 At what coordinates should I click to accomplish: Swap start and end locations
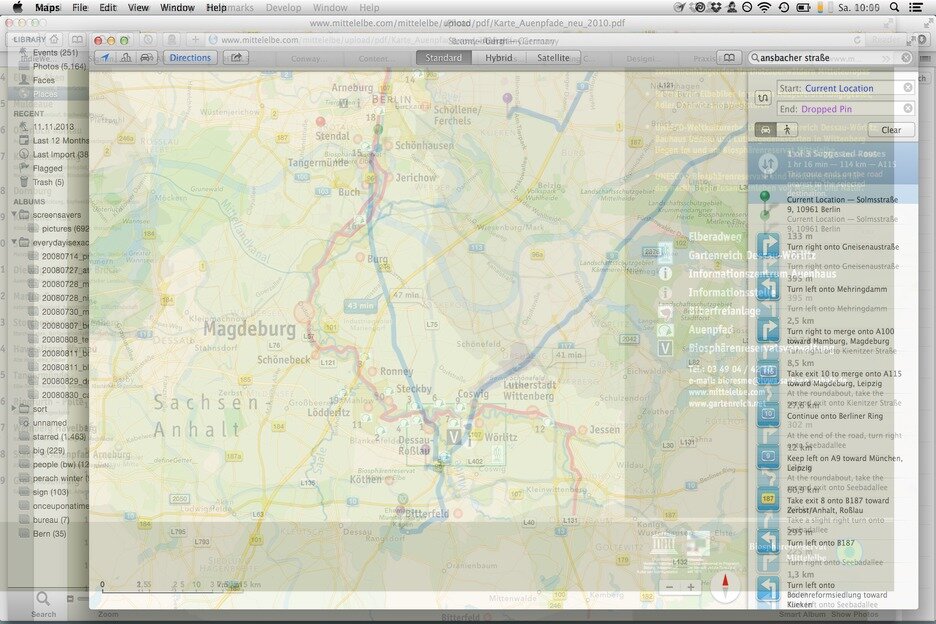coord(763,98)
